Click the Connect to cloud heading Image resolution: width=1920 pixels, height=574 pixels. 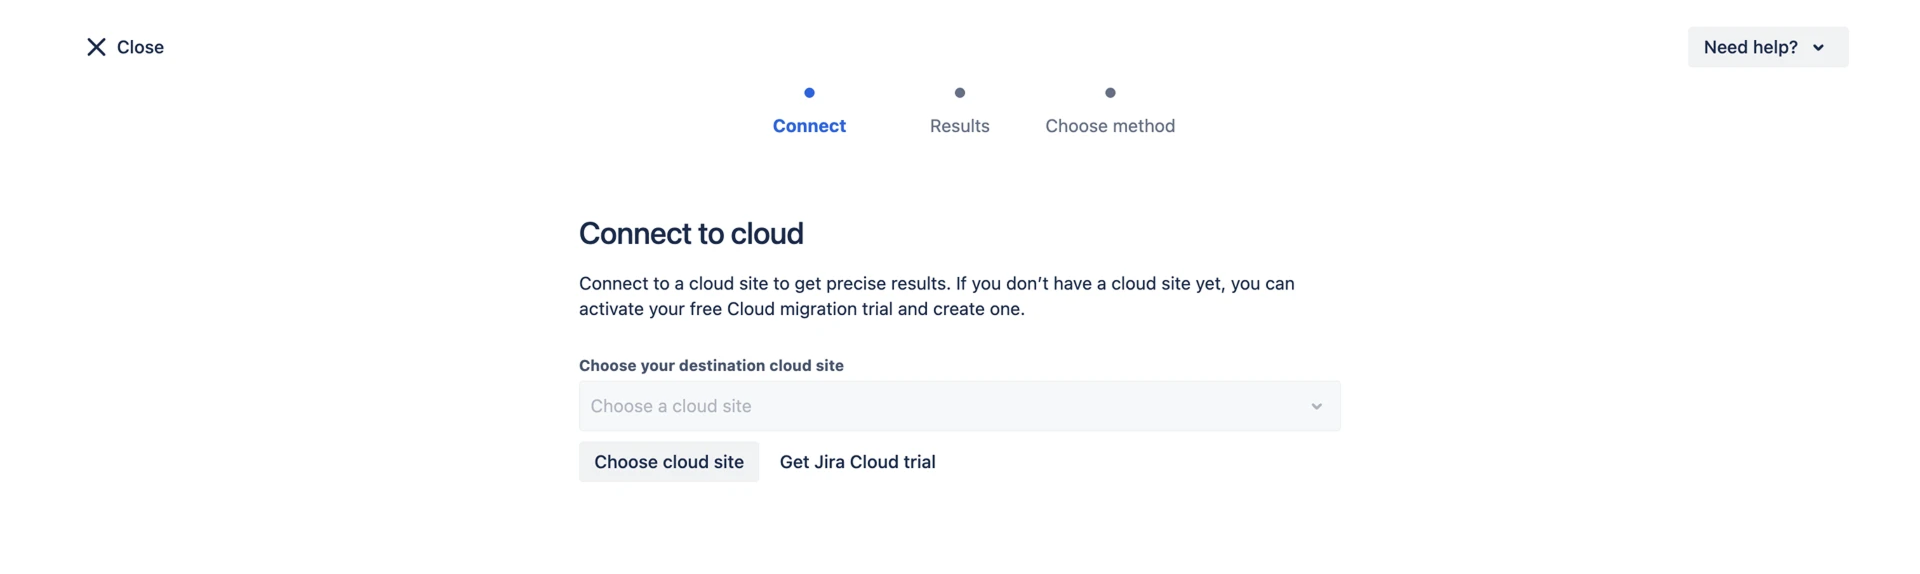[x=691, y=233]
